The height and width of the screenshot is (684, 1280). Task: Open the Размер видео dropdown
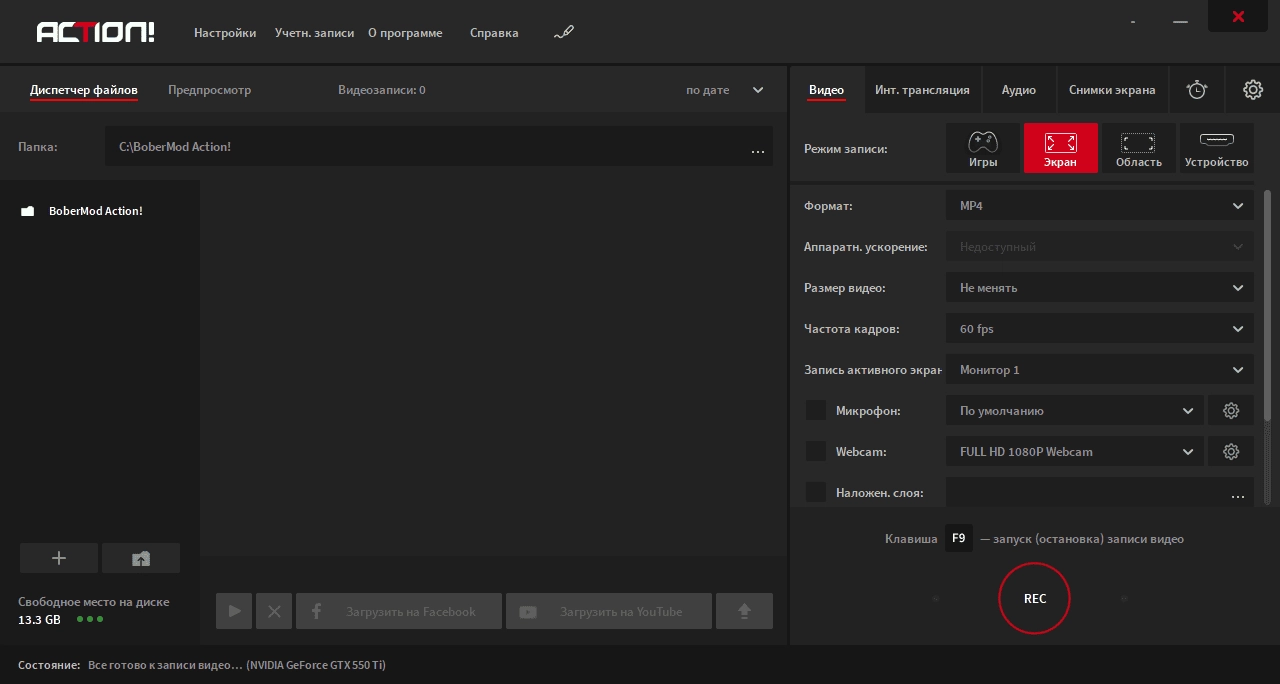1100,288
